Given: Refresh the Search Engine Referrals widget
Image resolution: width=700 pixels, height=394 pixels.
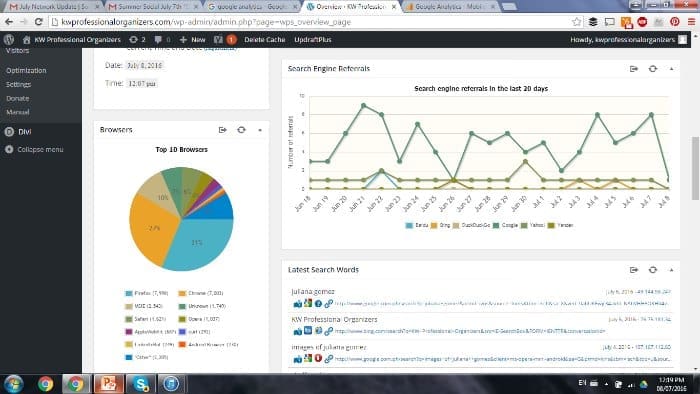Looking at the screenshot, I should pyautogui.click(x=653, y=69).
